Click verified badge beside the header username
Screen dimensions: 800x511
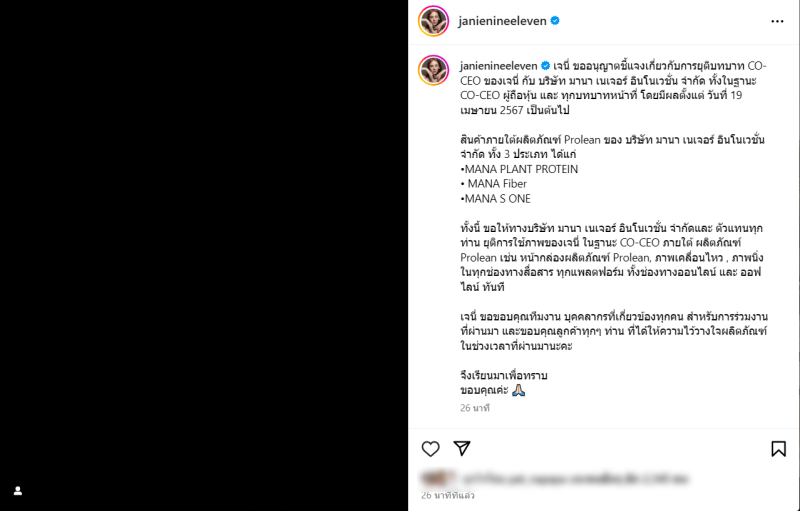(555, 21)
